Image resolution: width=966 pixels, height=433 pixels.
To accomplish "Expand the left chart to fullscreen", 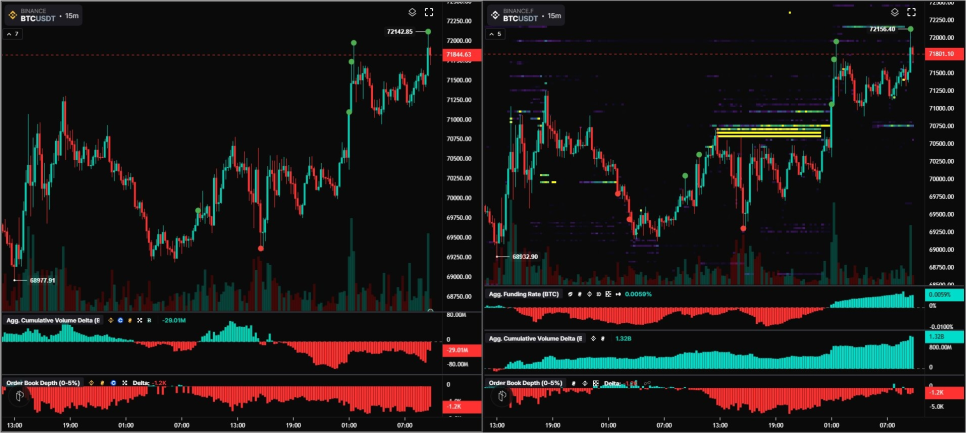I will [429, 12].
